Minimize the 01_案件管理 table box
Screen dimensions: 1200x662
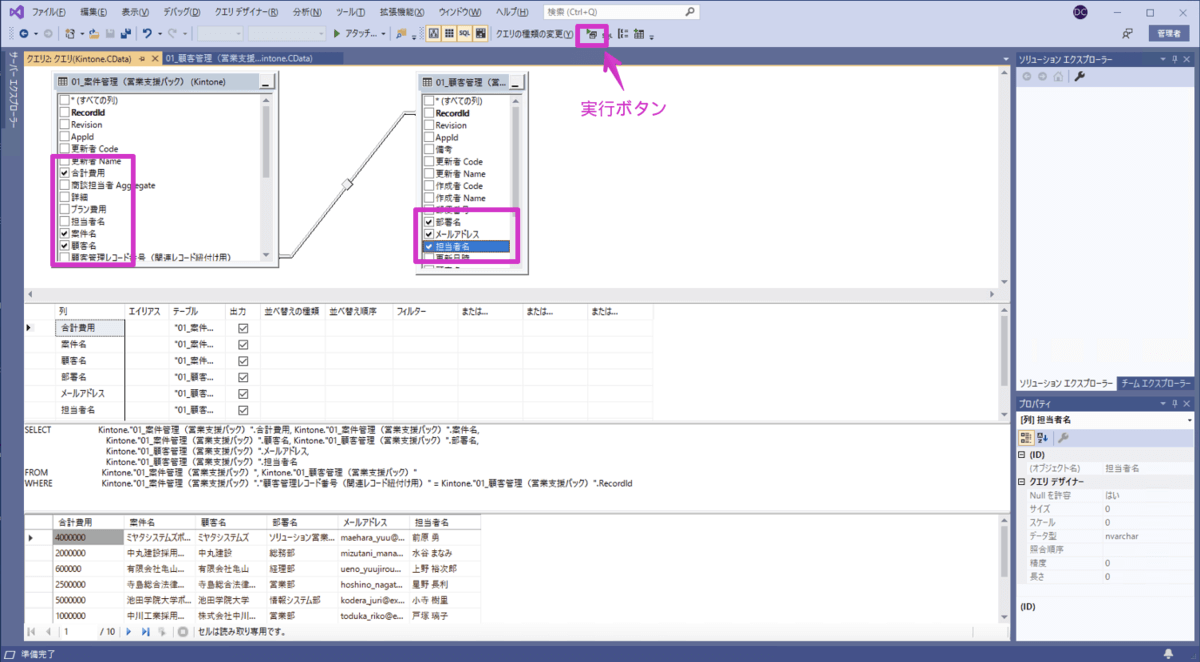point(265,82)
